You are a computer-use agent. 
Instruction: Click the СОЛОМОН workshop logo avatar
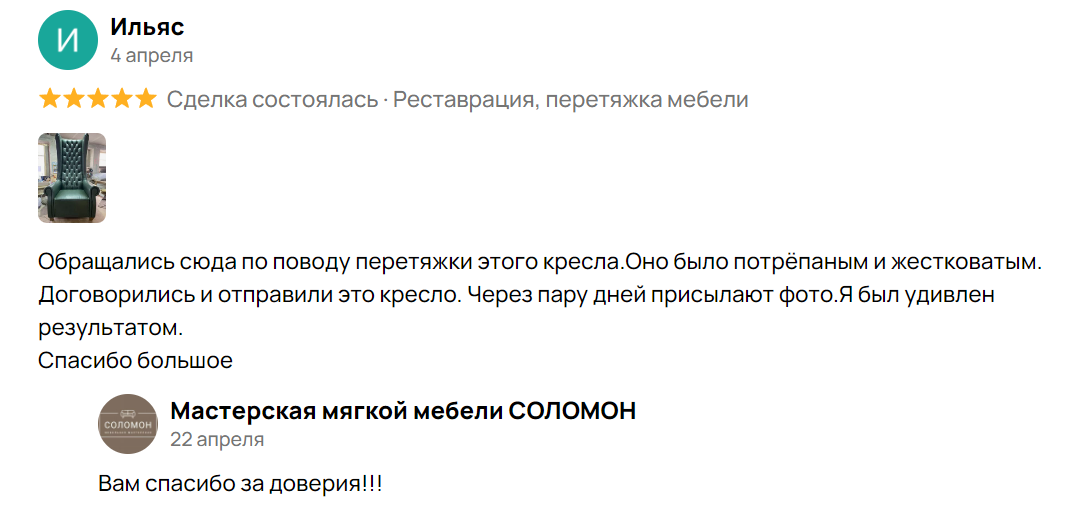coord(128,424)
